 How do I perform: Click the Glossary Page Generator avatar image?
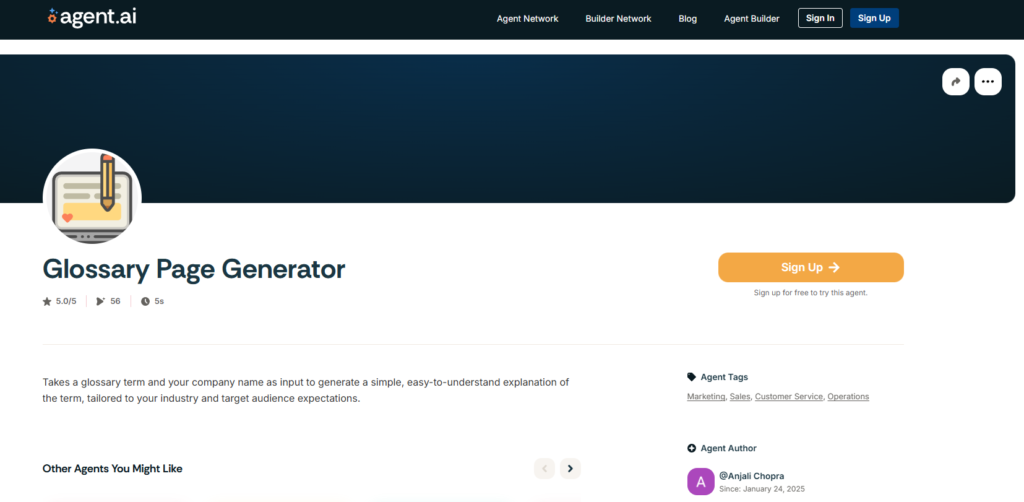(92, 197)
